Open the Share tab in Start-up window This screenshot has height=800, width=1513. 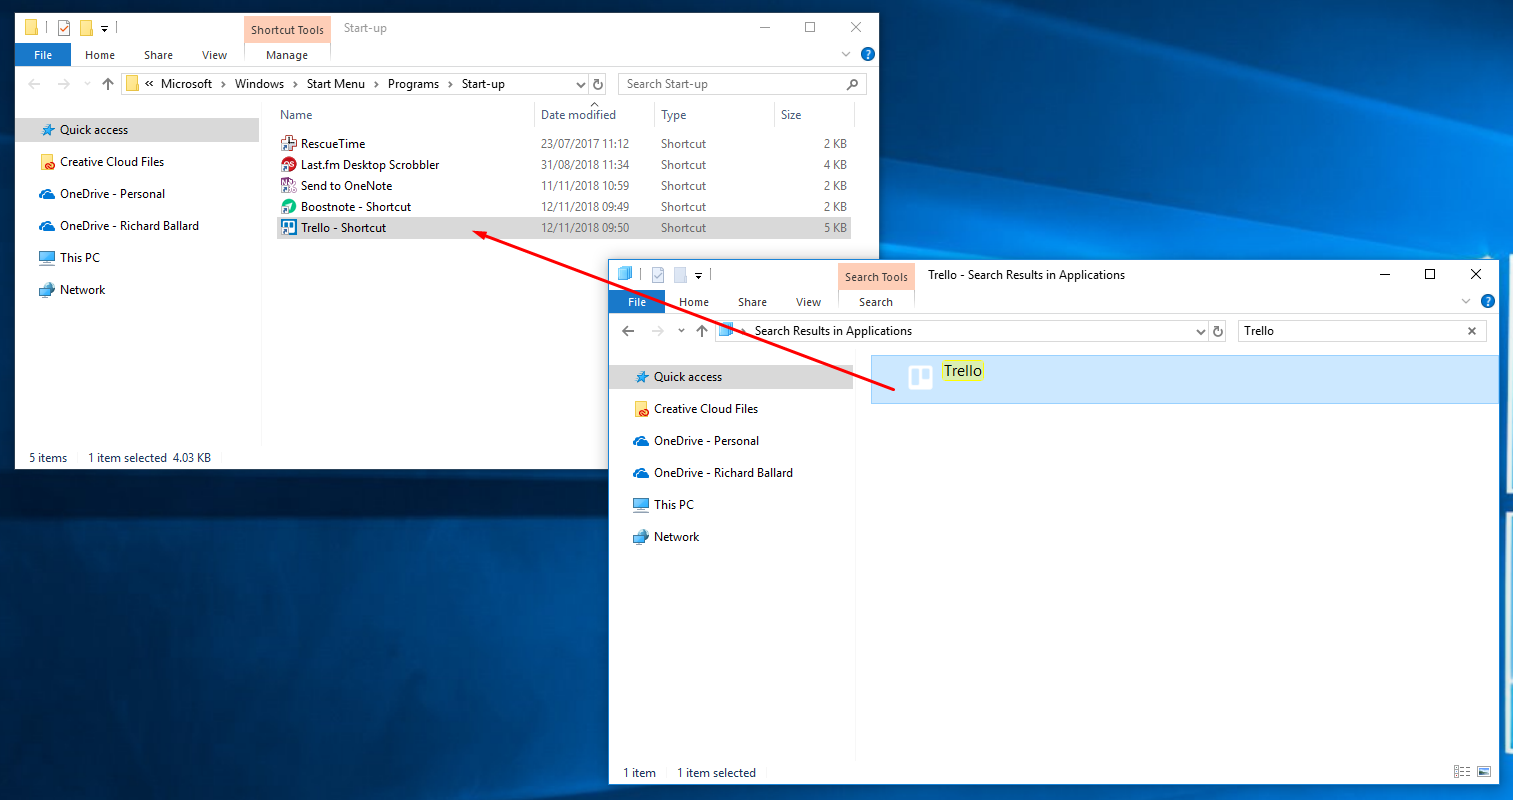pyautogui.click(x=158, y=55)
